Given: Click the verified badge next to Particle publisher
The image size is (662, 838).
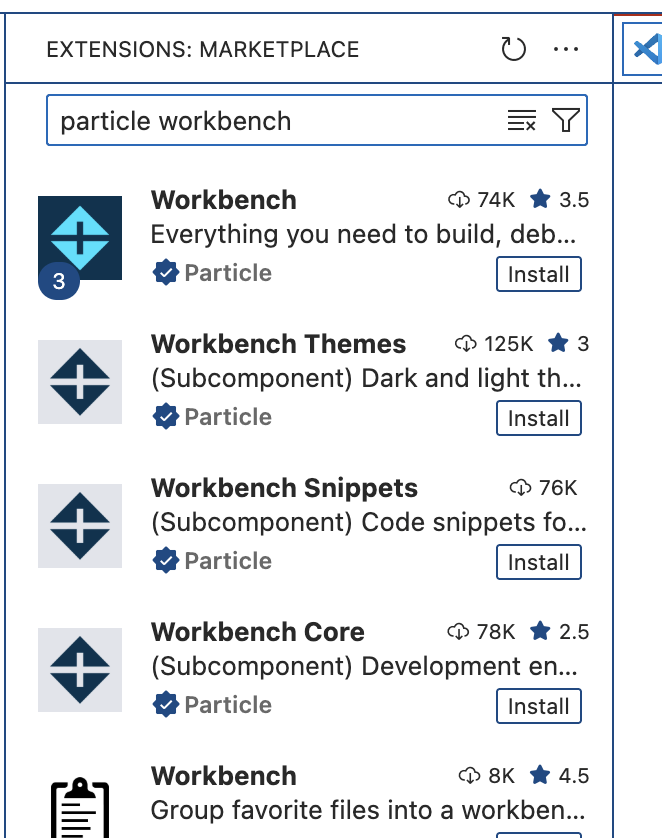Looking at the screenshot, I should (165, 273).
